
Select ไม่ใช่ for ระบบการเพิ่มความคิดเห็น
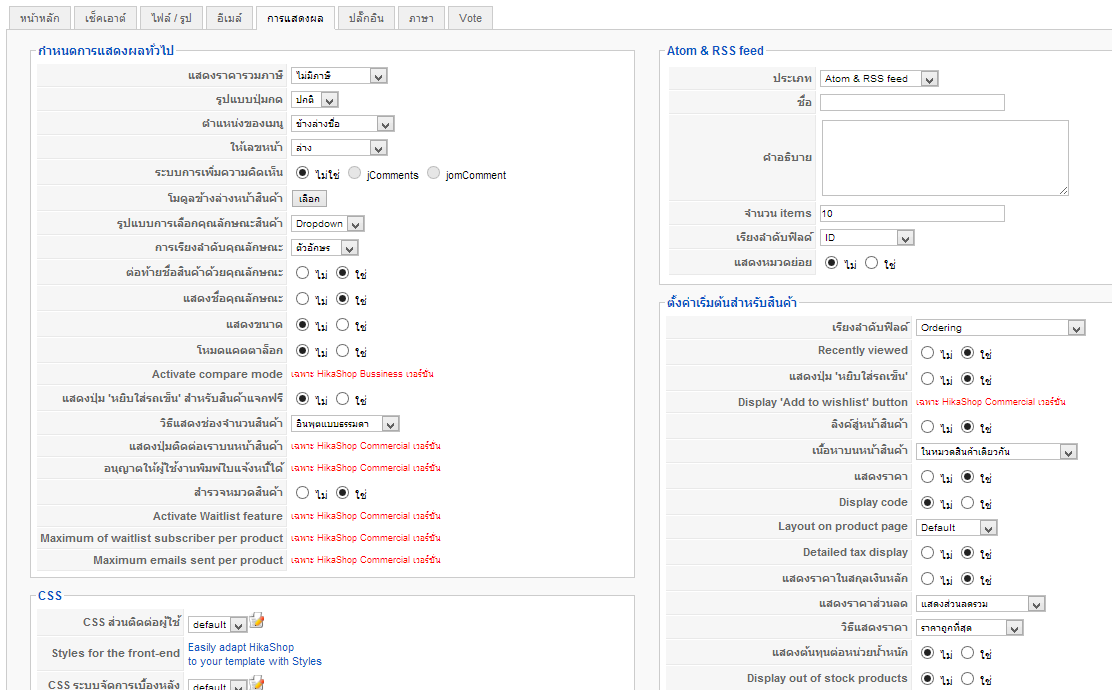[x=302, y=173]
